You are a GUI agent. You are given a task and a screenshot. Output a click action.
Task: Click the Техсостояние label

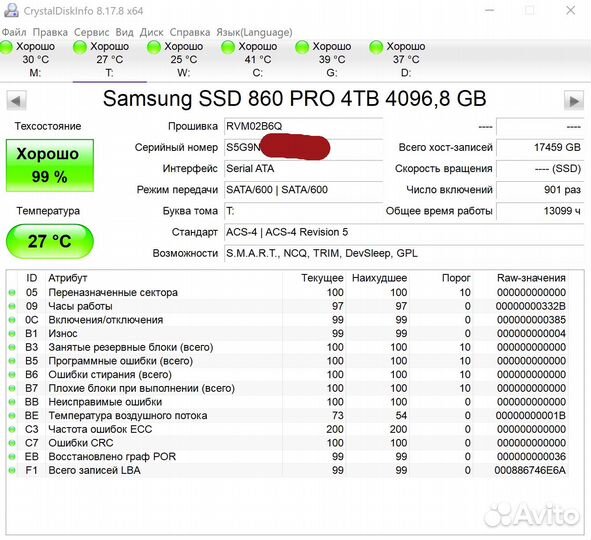coord(48,126)
